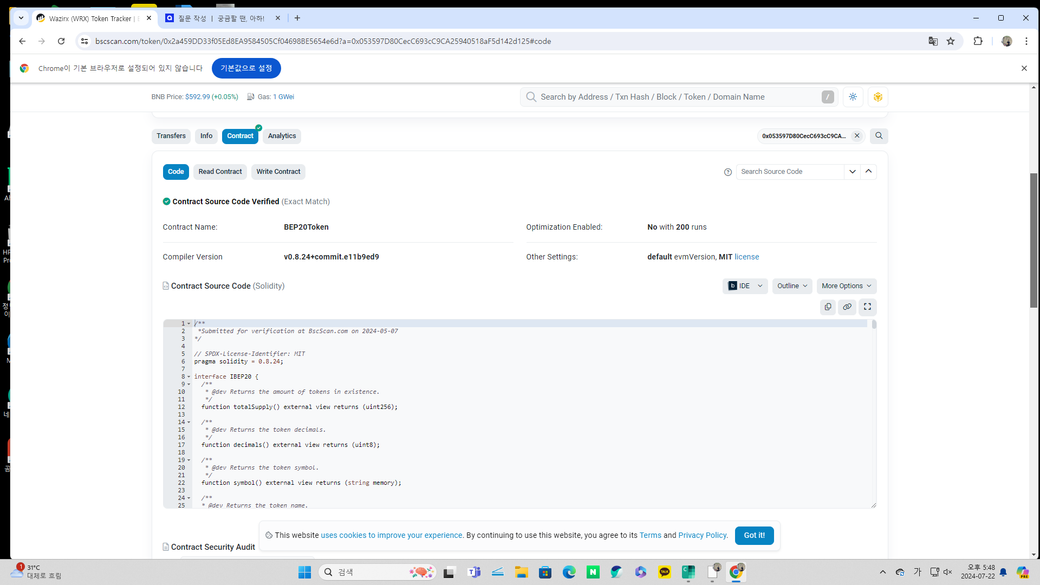Remove the 0x053597D80... address filter
Screen dimensions: 1040x585
click(857, 136)
